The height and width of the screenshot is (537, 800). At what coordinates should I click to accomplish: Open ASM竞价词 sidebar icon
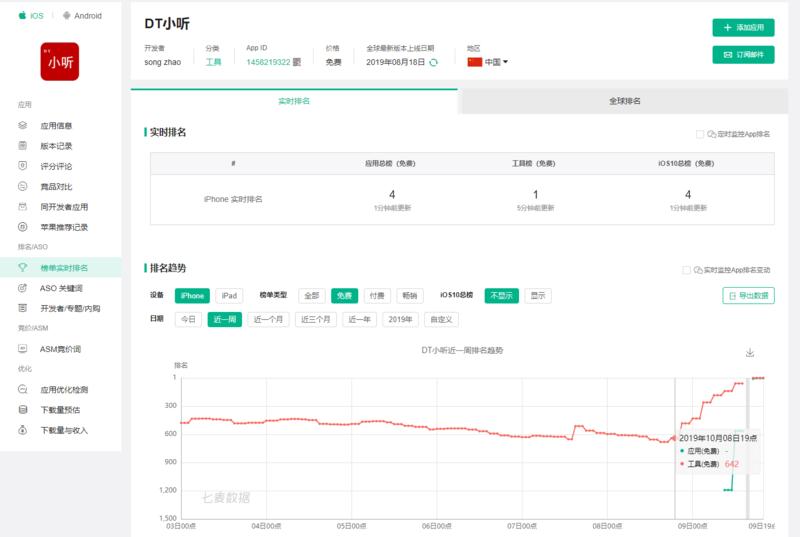tap(22, 349)
